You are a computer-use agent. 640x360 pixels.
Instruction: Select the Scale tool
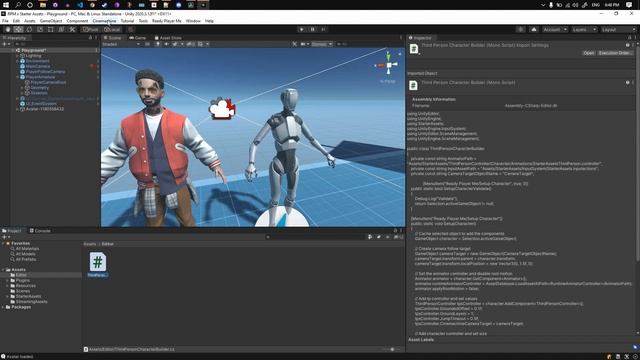(x=40, y=29)
